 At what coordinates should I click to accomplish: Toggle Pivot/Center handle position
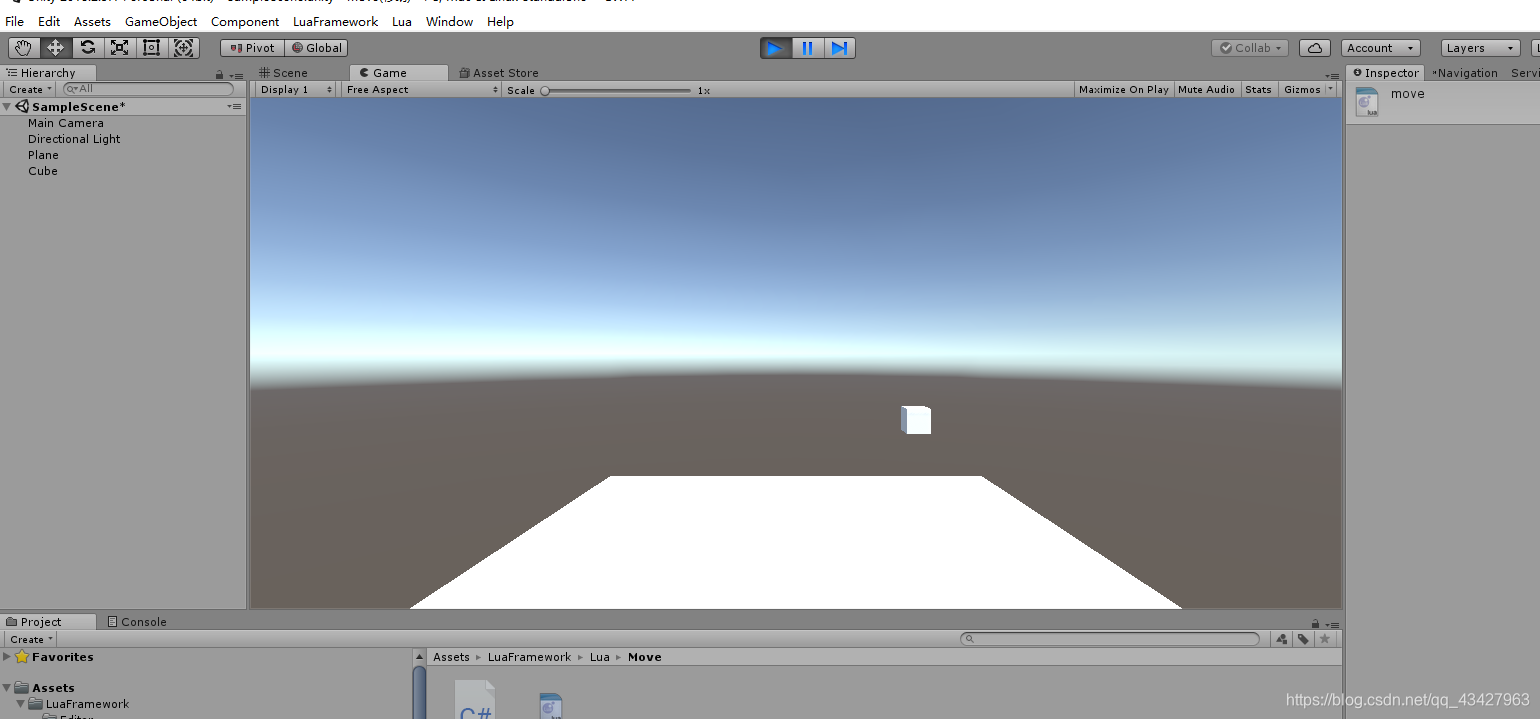[x=253, y=48]
